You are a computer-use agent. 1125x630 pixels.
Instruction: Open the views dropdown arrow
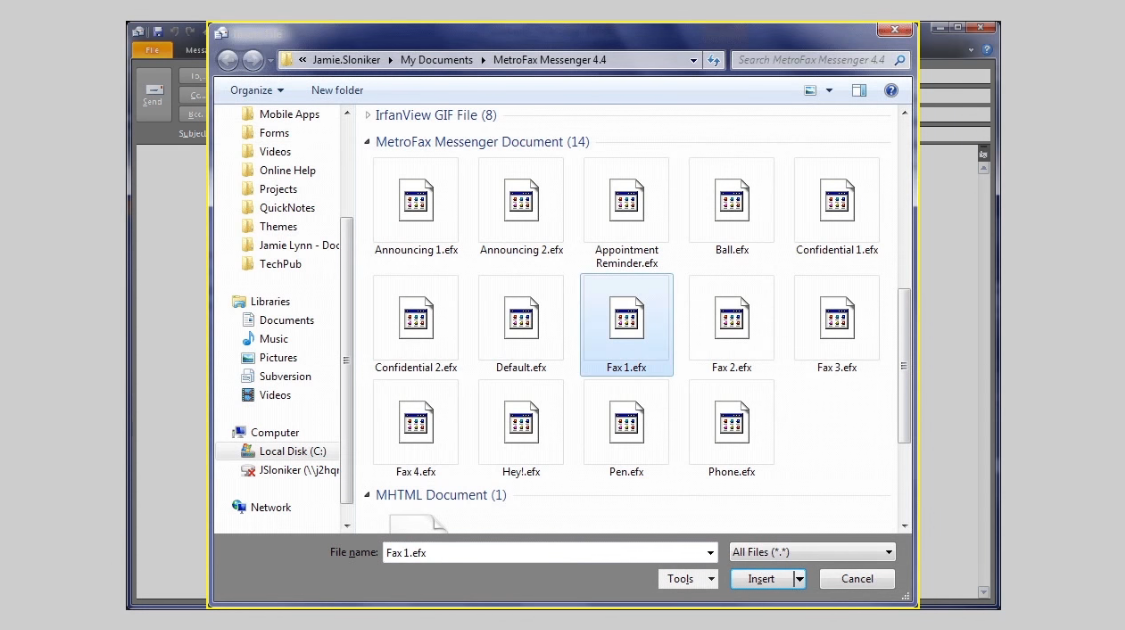829,90
